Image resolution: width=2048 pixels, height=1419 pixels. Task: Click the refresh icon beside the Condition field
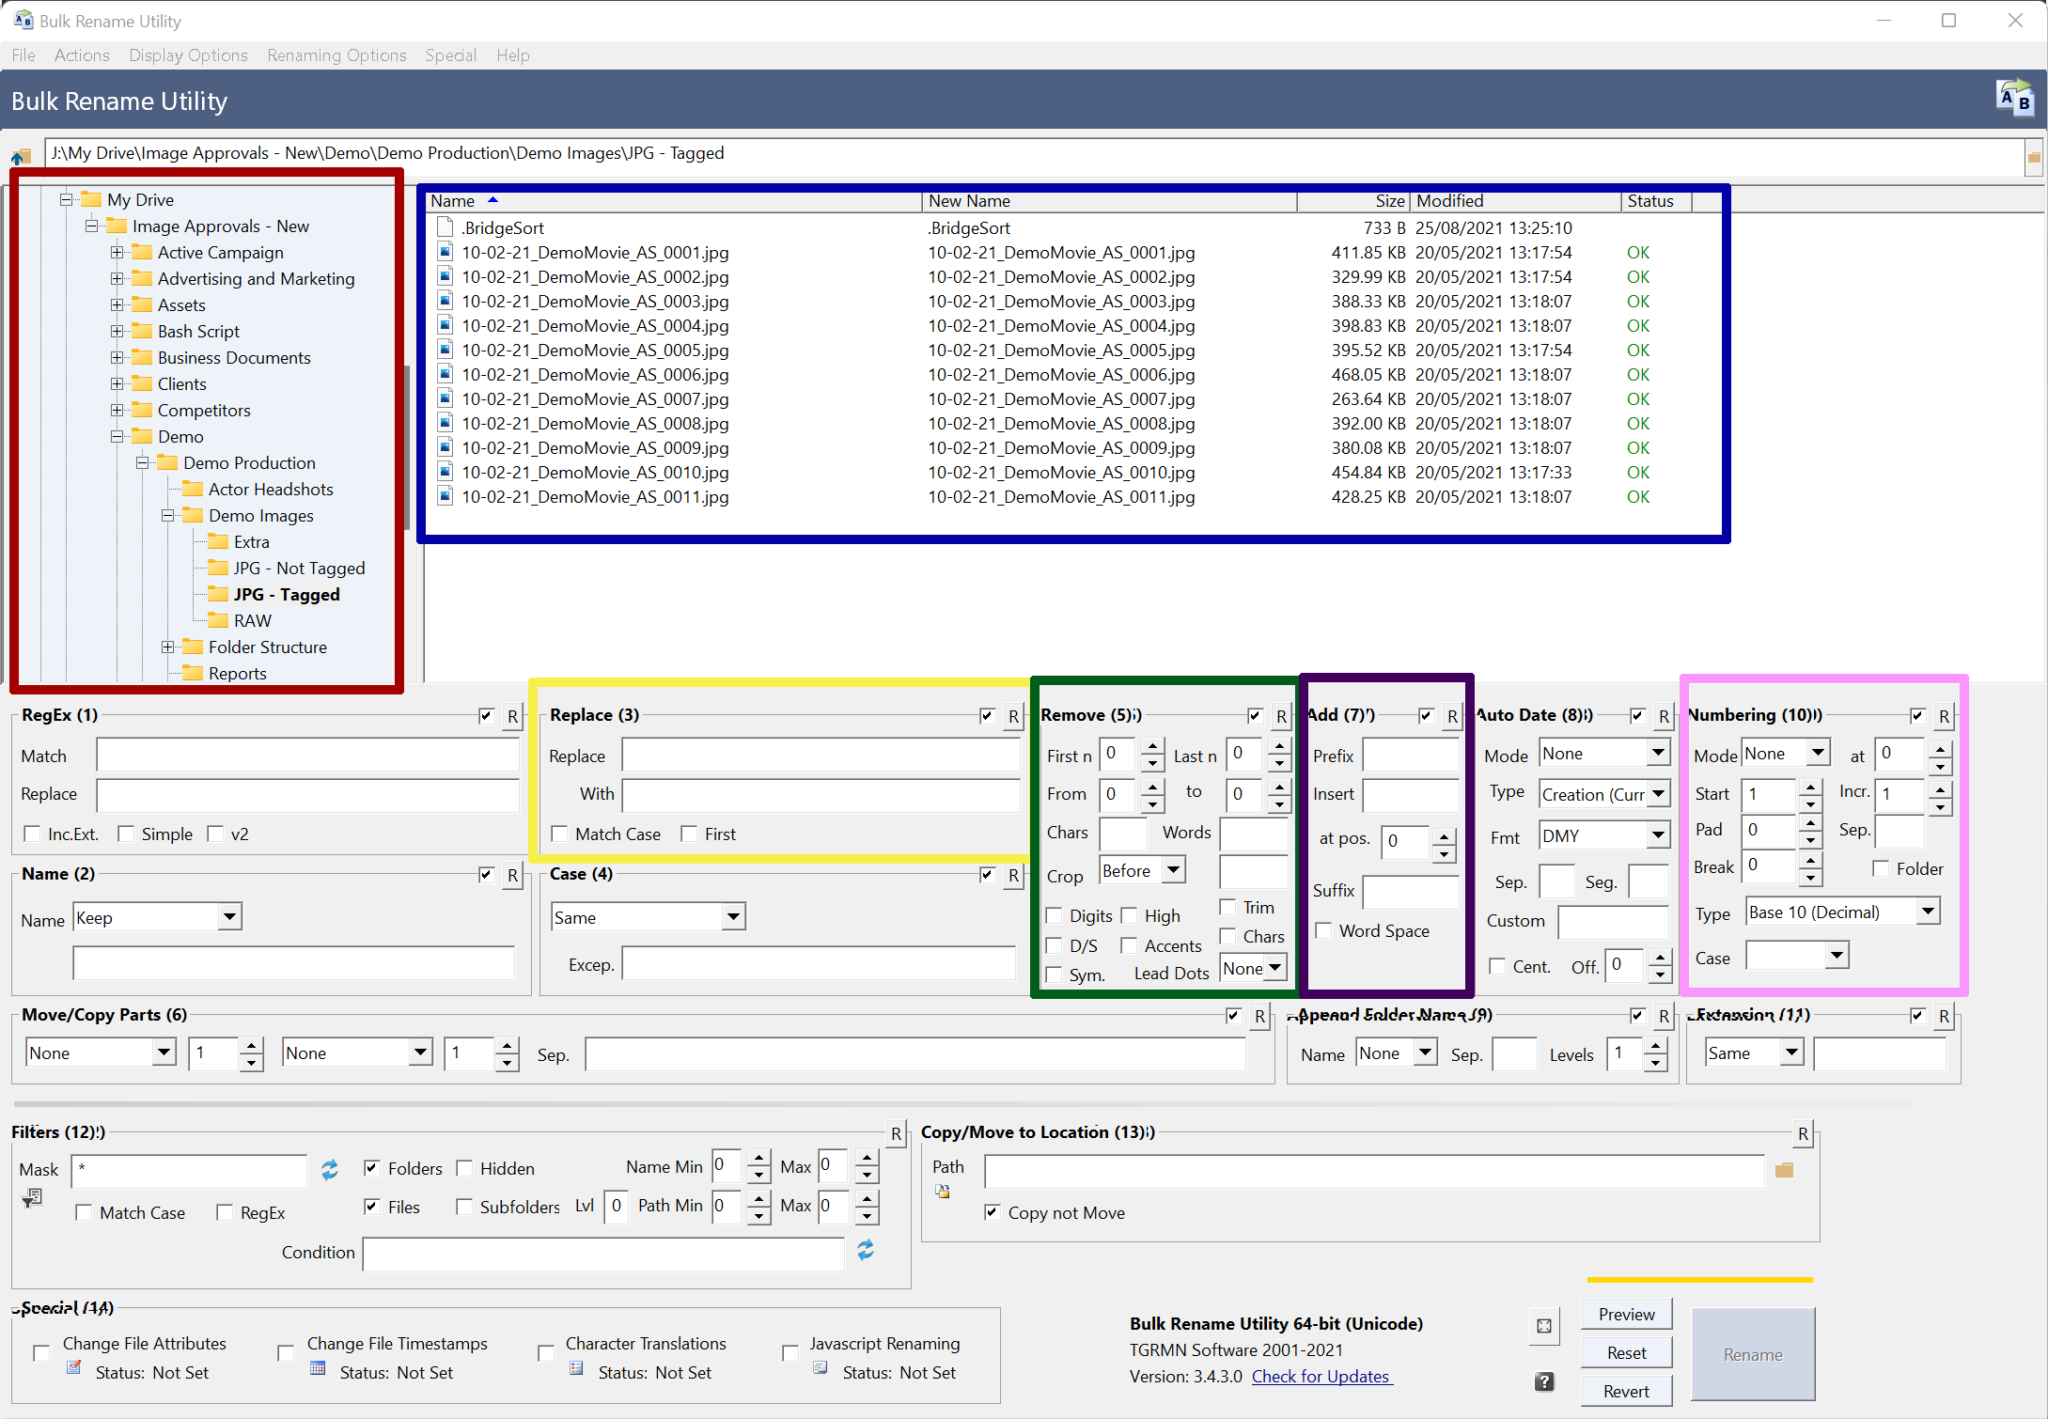pyautogui.click(x=864, y=1250)
